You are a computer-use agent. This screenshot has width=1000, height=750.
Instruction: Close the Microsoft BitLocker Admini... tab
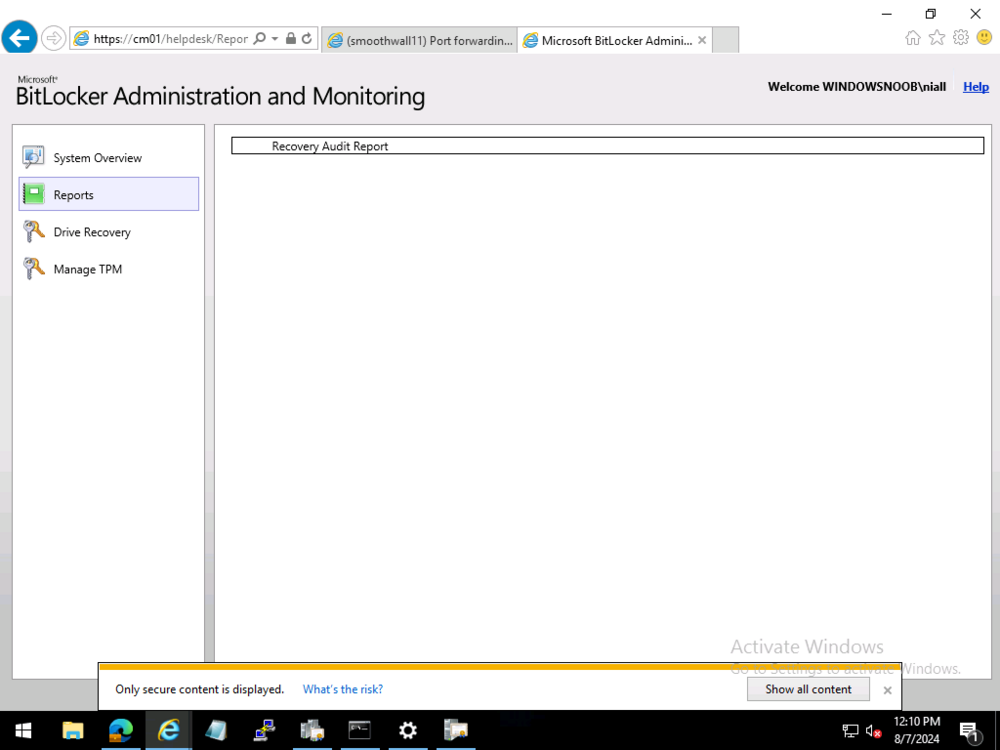[702, 40]
